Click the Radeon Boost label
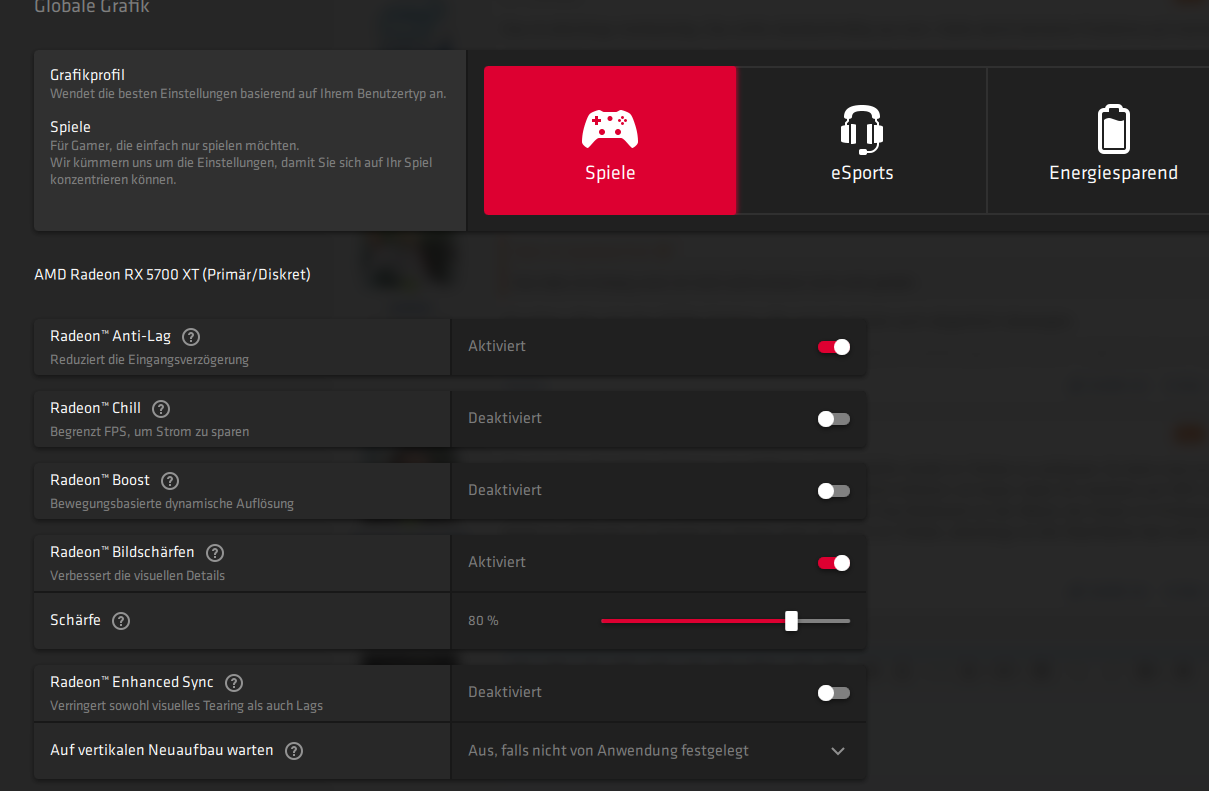1209x791 pixels. click(x=100, y=481)
